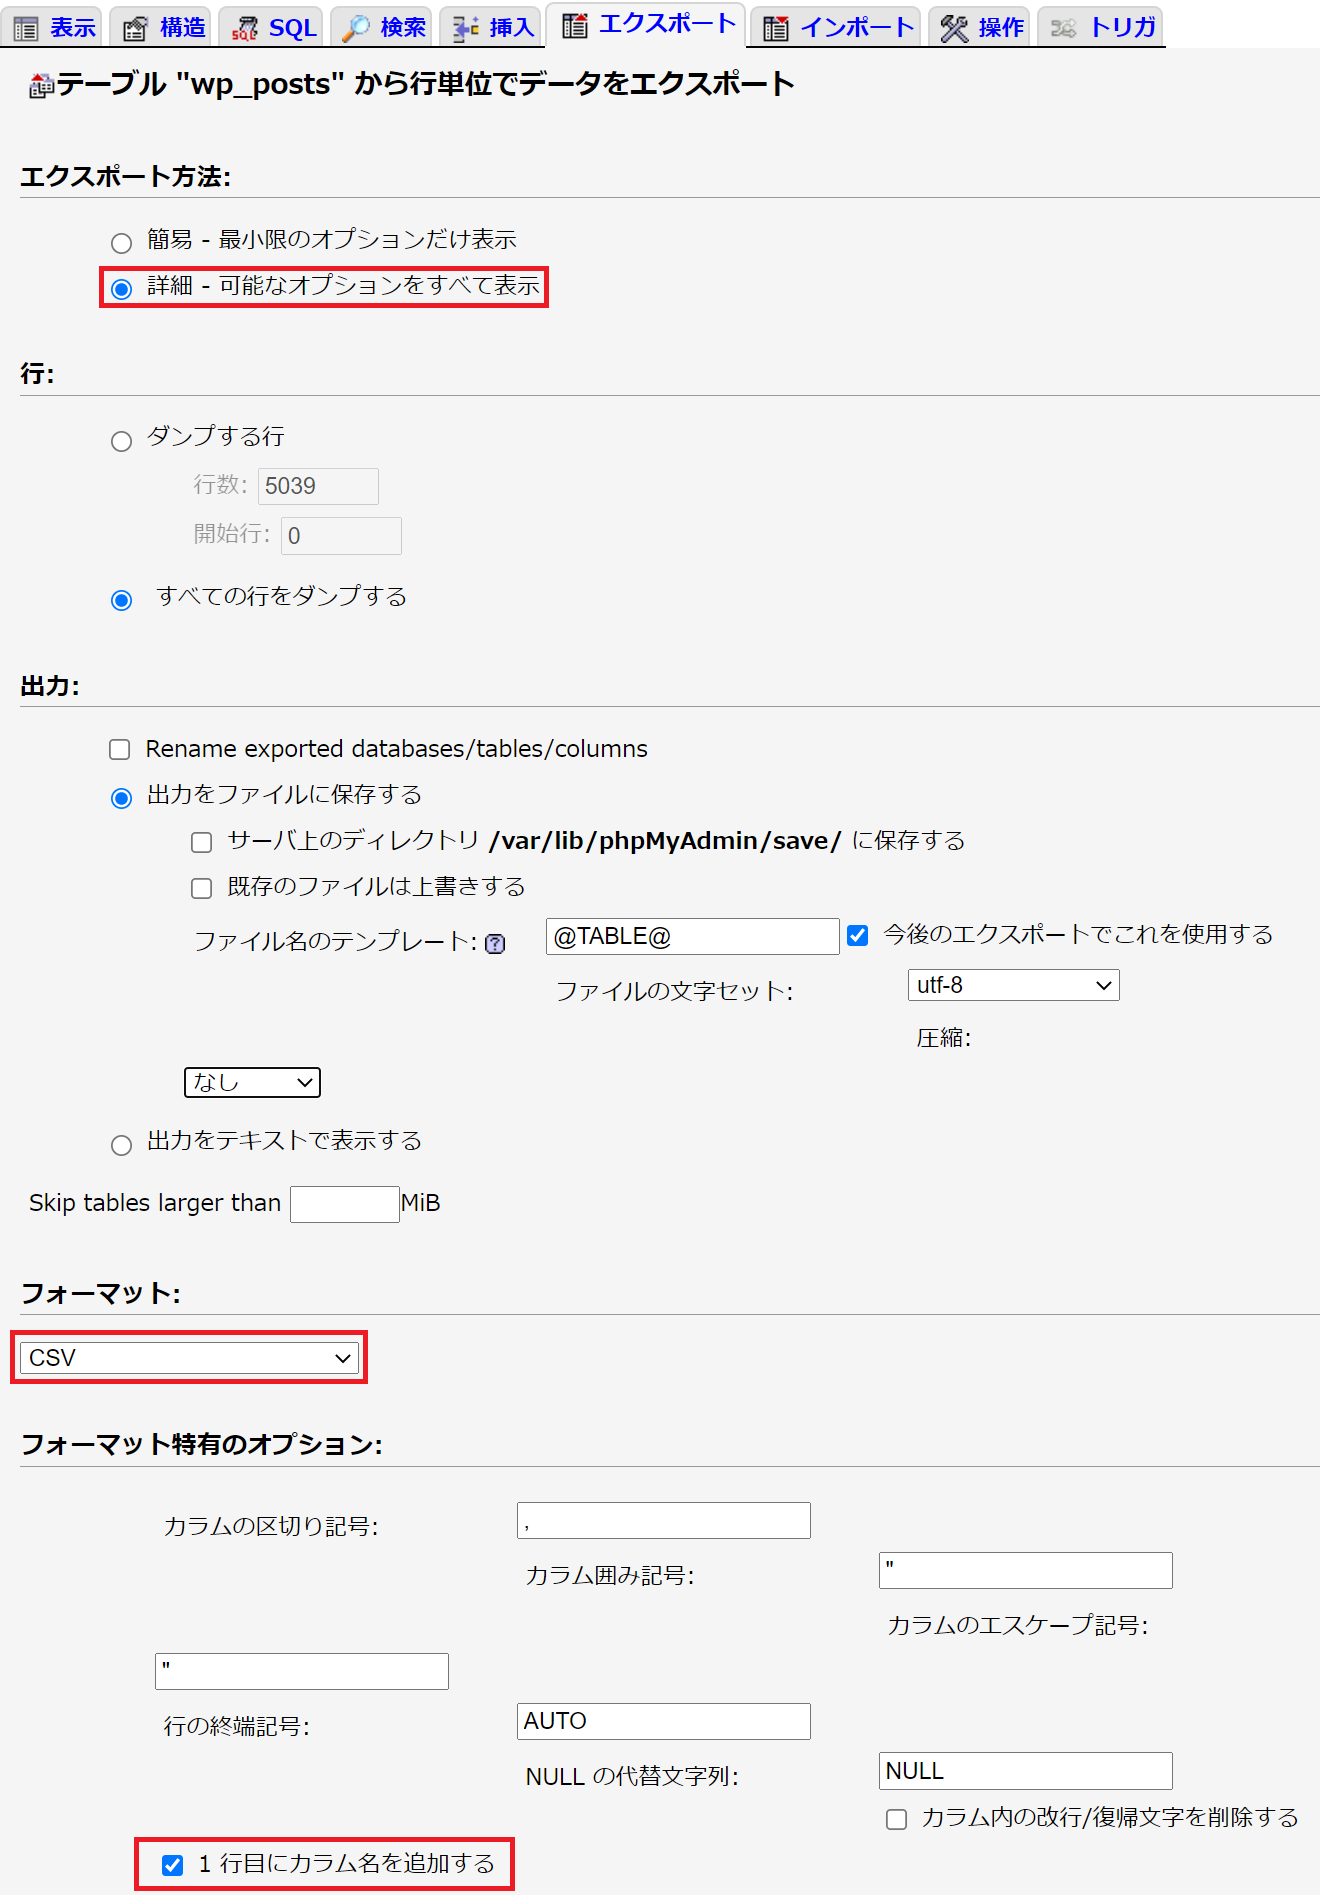Viewport: 1320px width, 1895px height.
Task: Open the インポート (Import) tab
Action: pos(837,27)
